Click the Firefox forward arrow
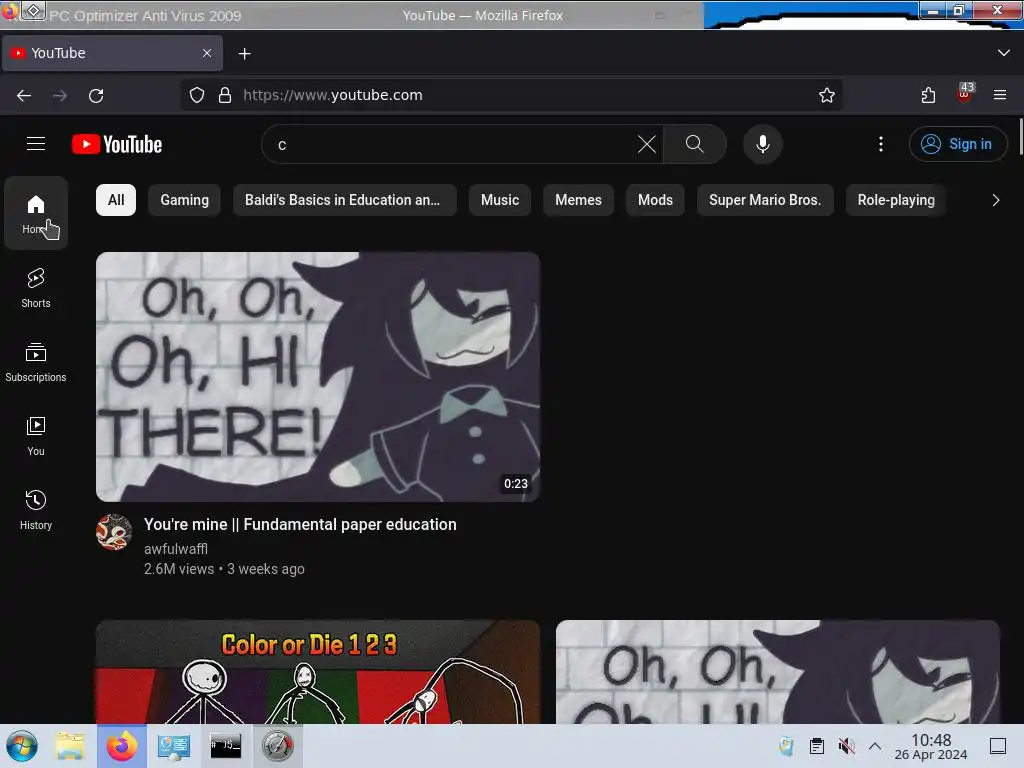Screen dimensions: 1024x768 click(x=60, y=95)
